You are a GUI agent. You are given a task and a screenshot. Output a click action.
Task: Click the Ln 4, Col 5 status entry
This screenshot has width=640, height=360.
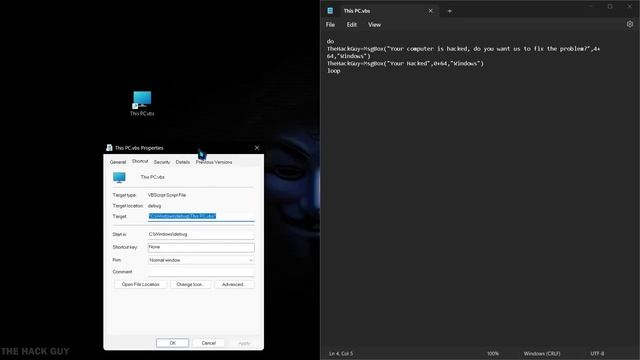pos(341,353)
